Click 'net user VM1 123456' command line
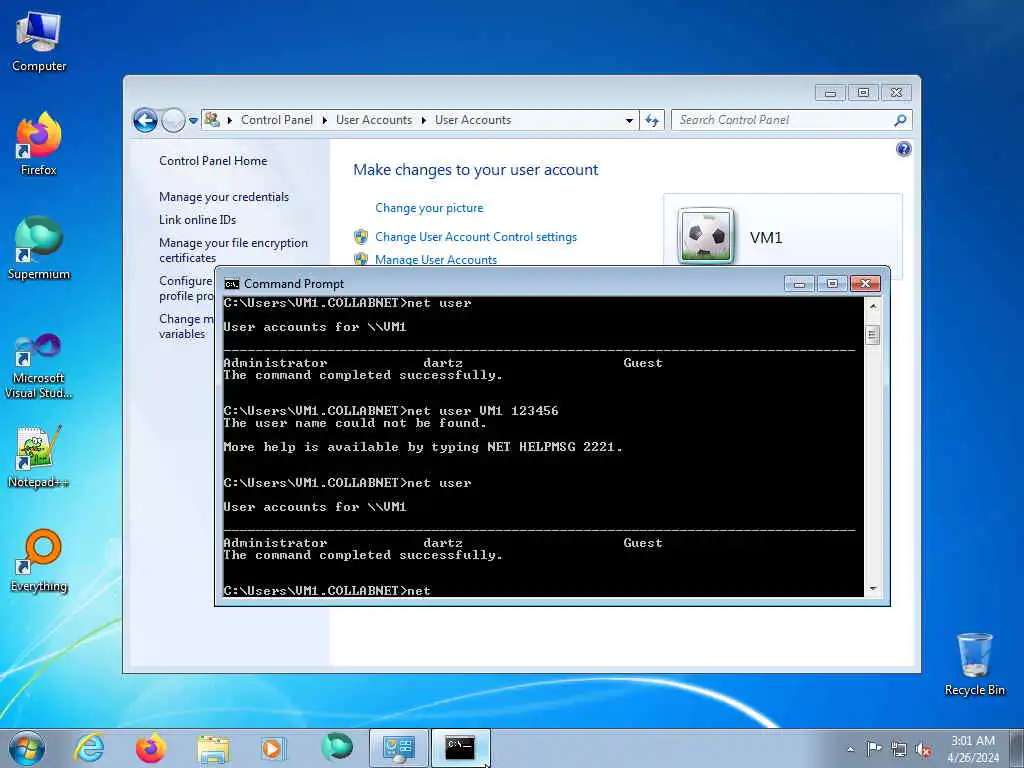This screenshot has height=768, width=1024. [x=391, y=411]
